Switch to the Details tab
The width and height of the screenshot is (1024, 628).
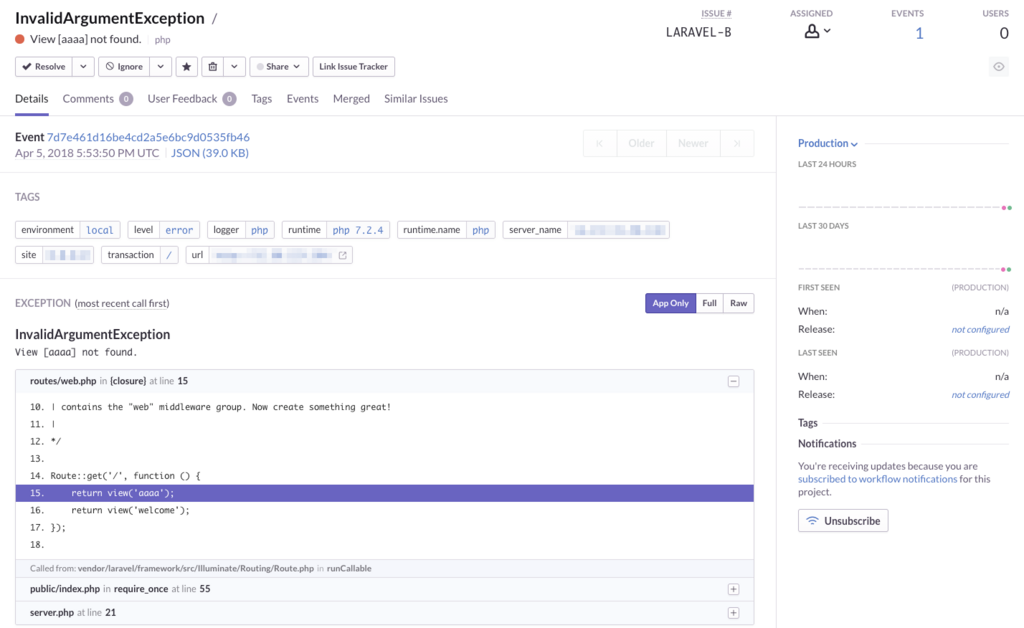pos(31,99)
